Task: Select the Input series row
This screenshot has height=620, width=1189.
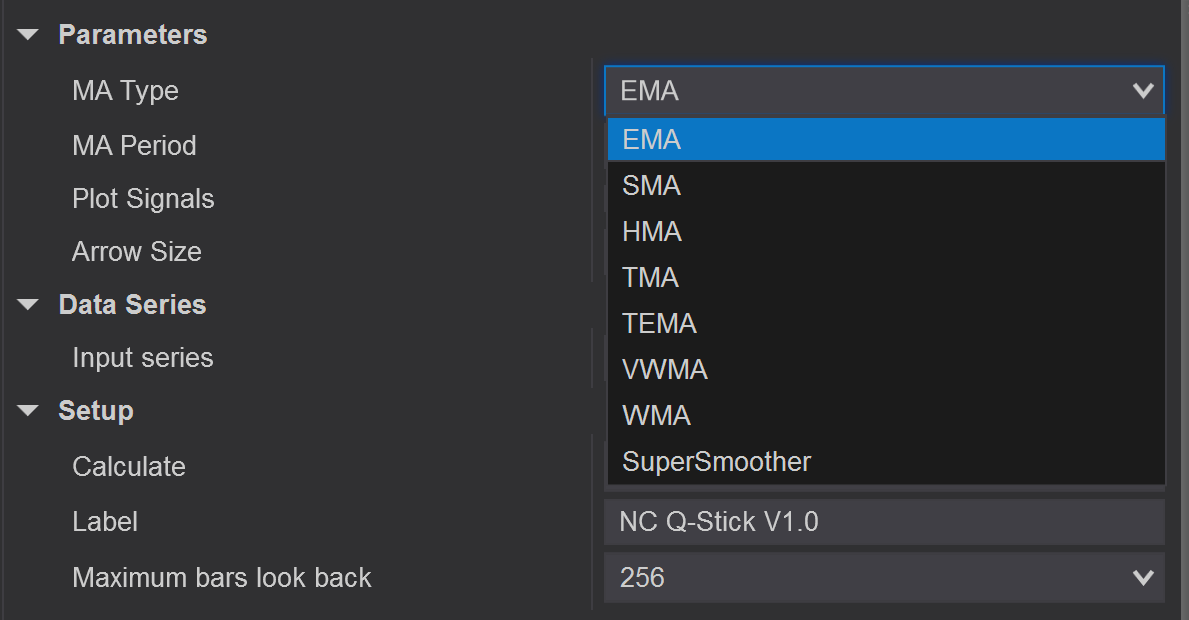Action: tap(143, 357)
